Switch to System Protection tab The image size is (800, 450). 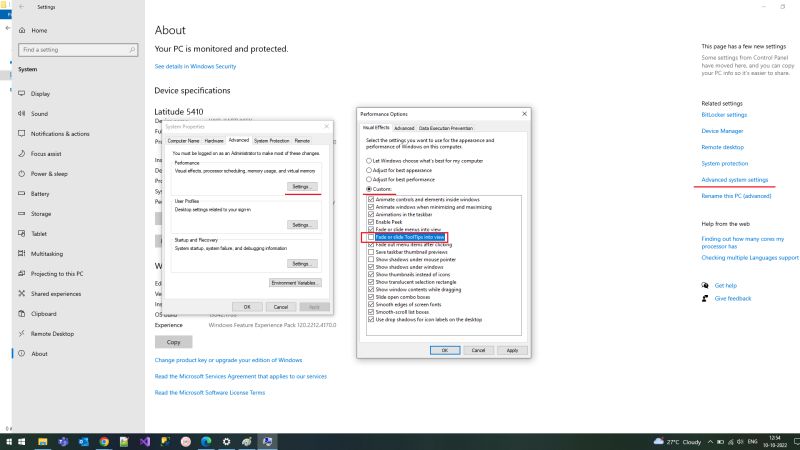[x=271, y=141]
